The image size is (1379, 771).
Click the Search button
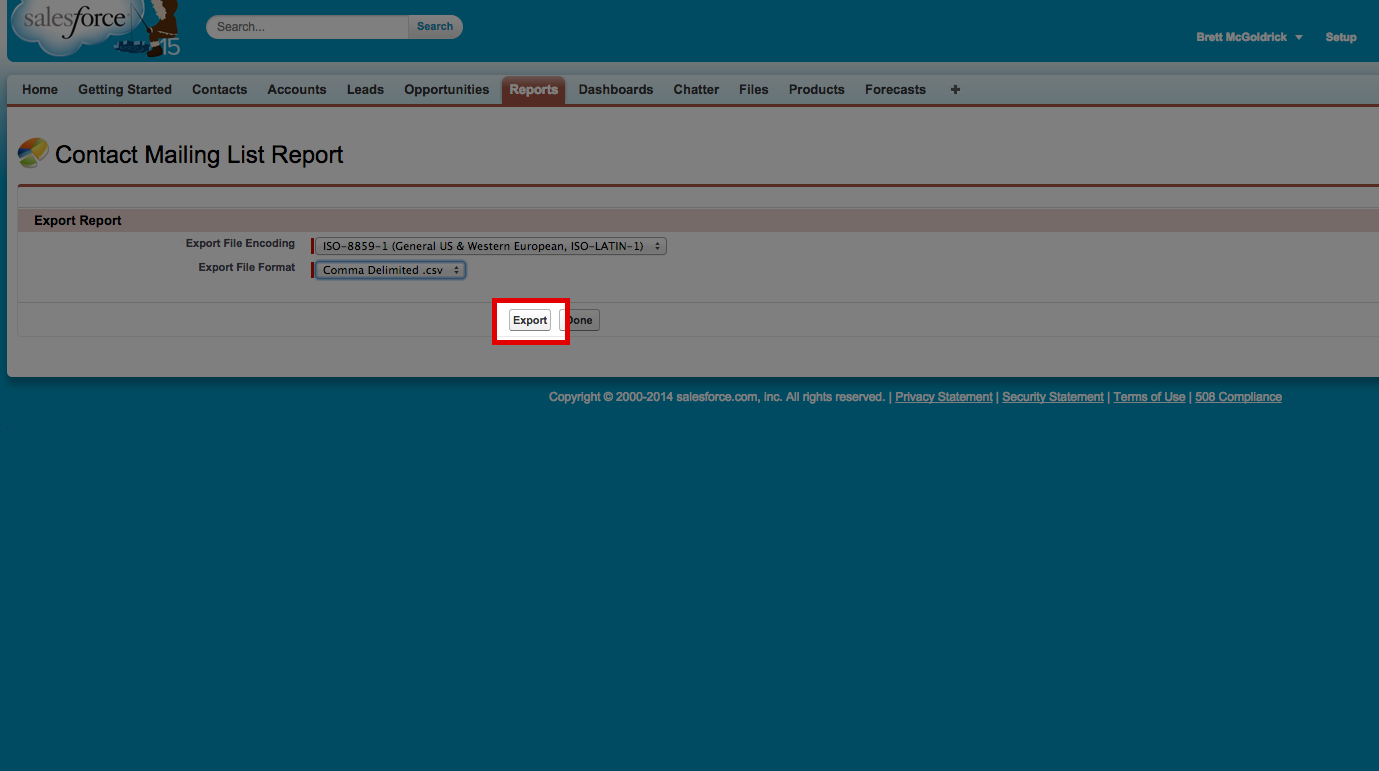click(x=435, y=27)
